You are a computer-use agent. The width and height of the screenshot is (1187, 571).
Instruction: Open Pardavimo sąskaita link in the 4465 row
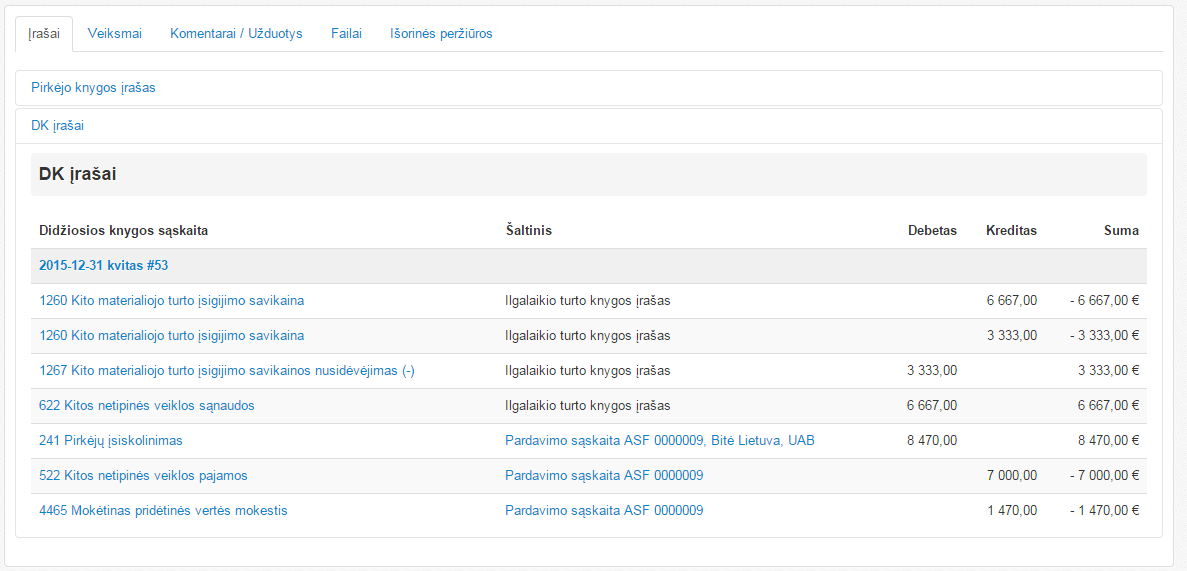click(x=604, y=510)
